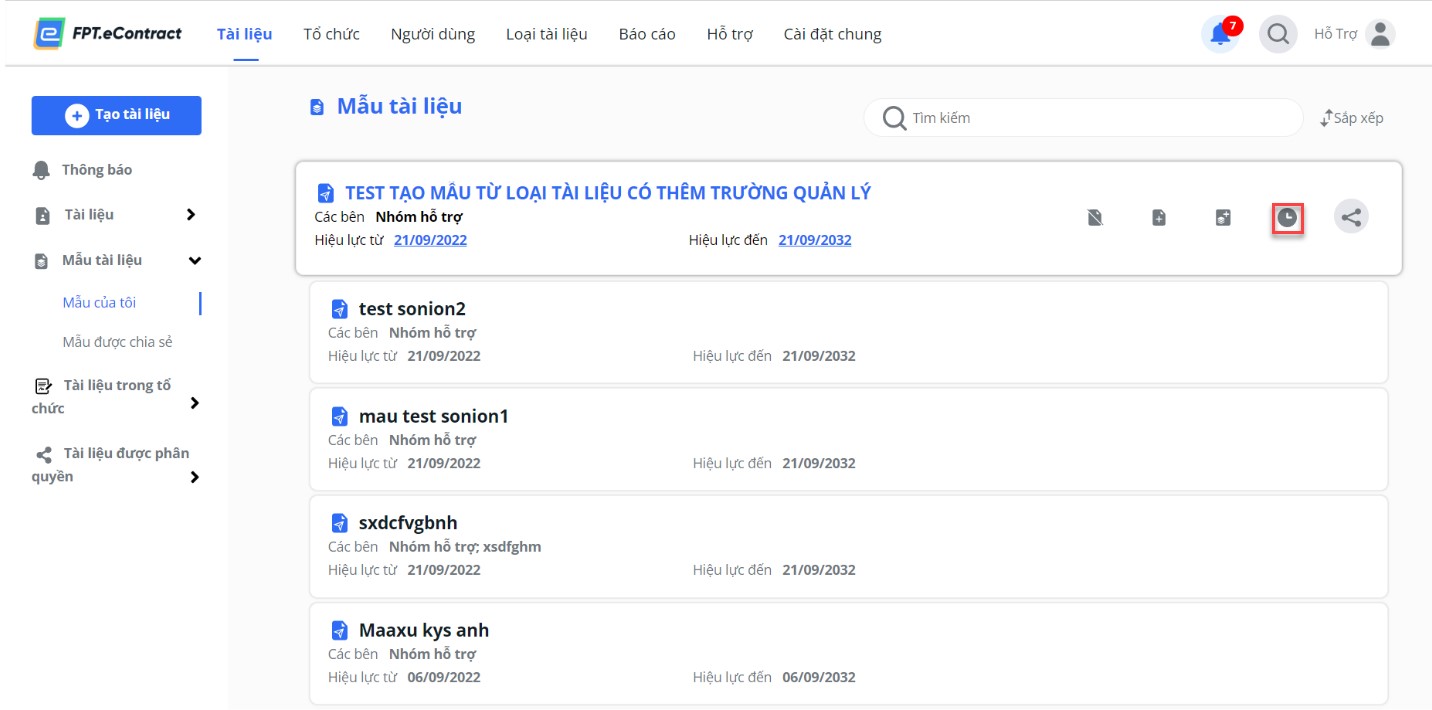Click Hiệu lực đến date 21/09/2032 link in first card
1432x710 pixels.
coord(815,240)
